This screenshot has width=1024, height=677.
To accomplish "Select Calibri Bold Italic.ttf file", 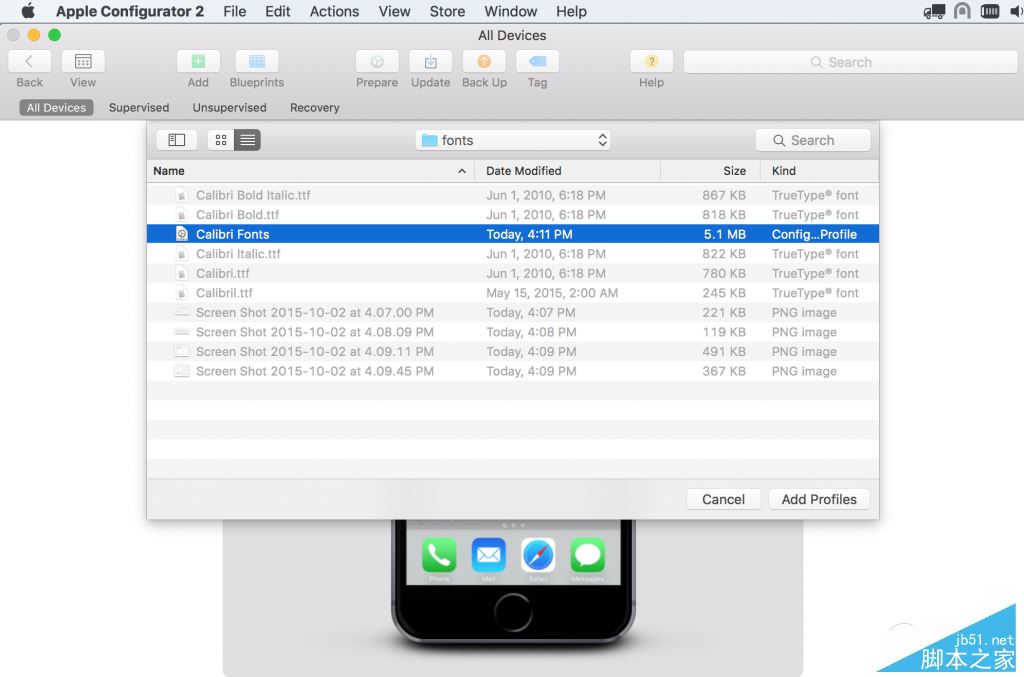I will [513, 195].
